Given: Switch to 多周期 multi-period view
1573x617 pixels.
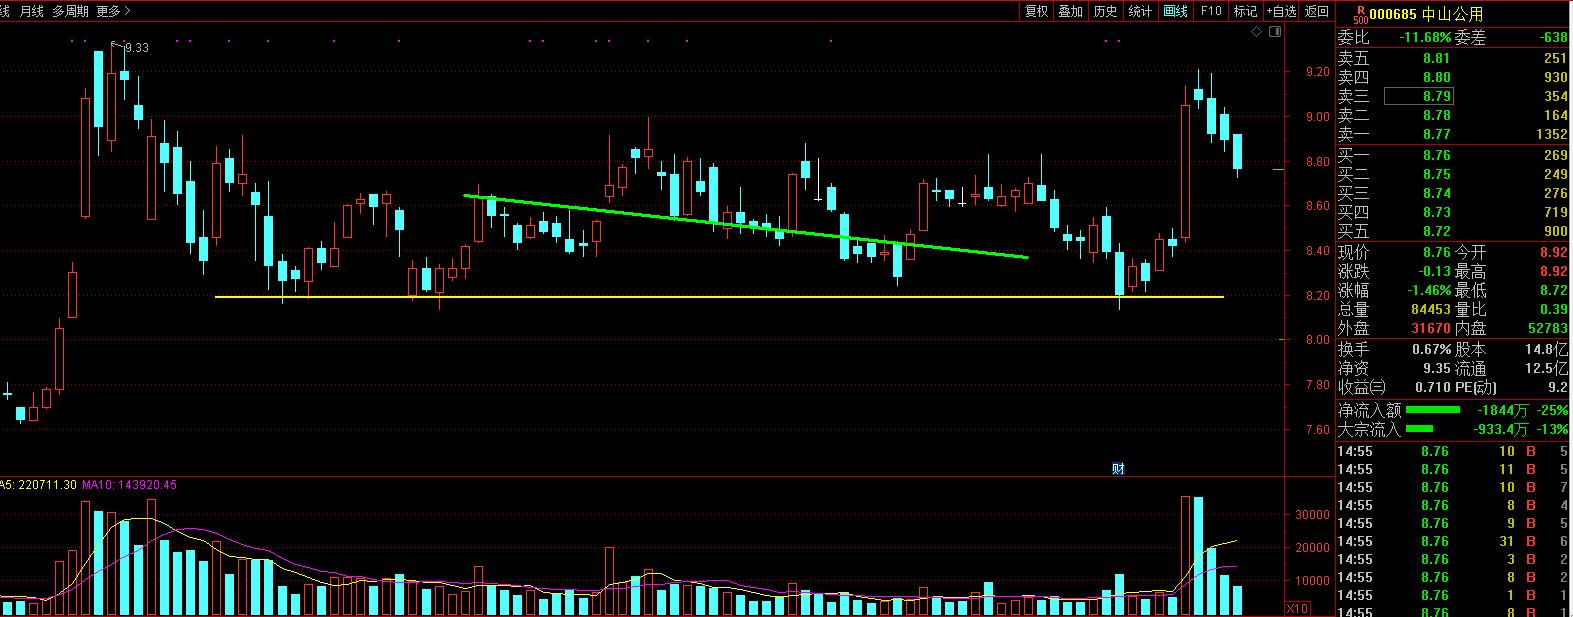Looking at the screenshot, I should [x=70, y=11].
